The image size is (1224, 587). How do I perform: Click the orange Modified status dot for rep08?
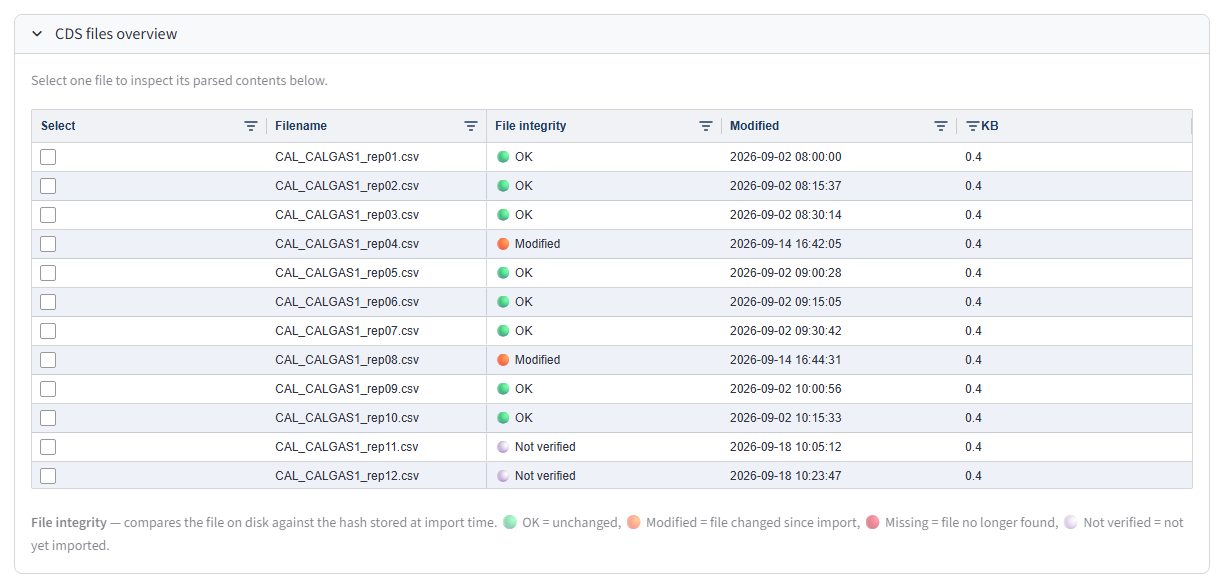503,360
